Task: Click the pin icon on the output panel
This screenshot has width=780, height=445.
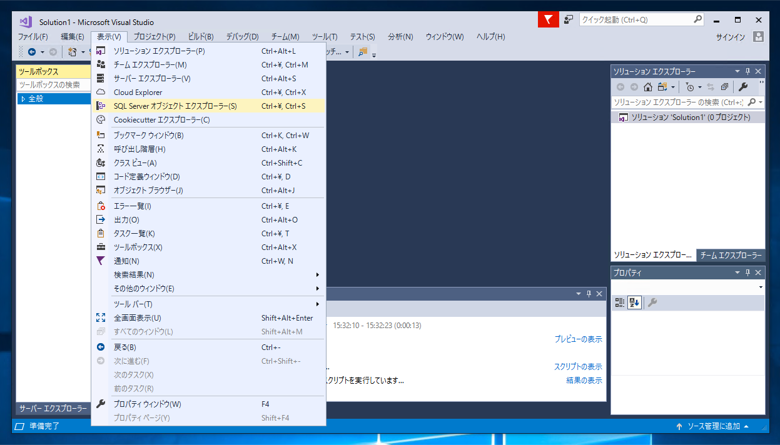Action: coord(588,294)
